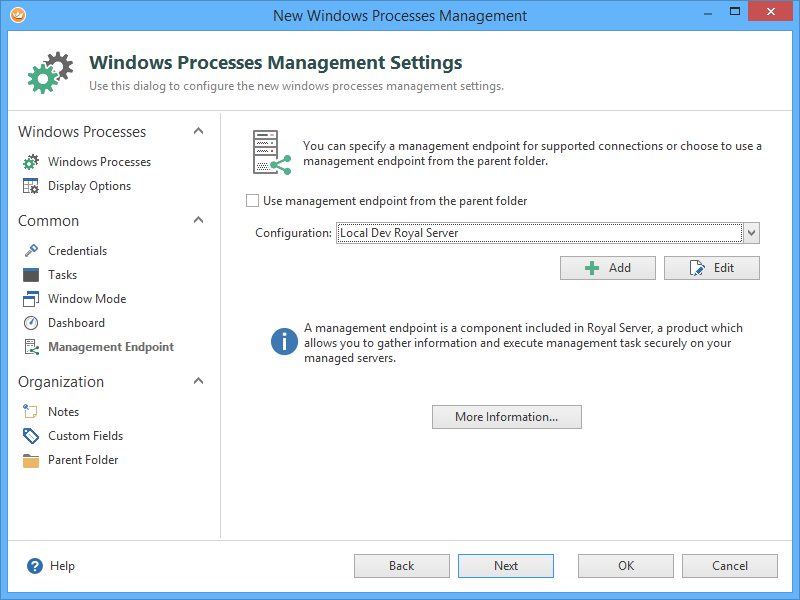Click the Parent Folder icon
This screenshot has height=600, width=800.
coord(31,460)
